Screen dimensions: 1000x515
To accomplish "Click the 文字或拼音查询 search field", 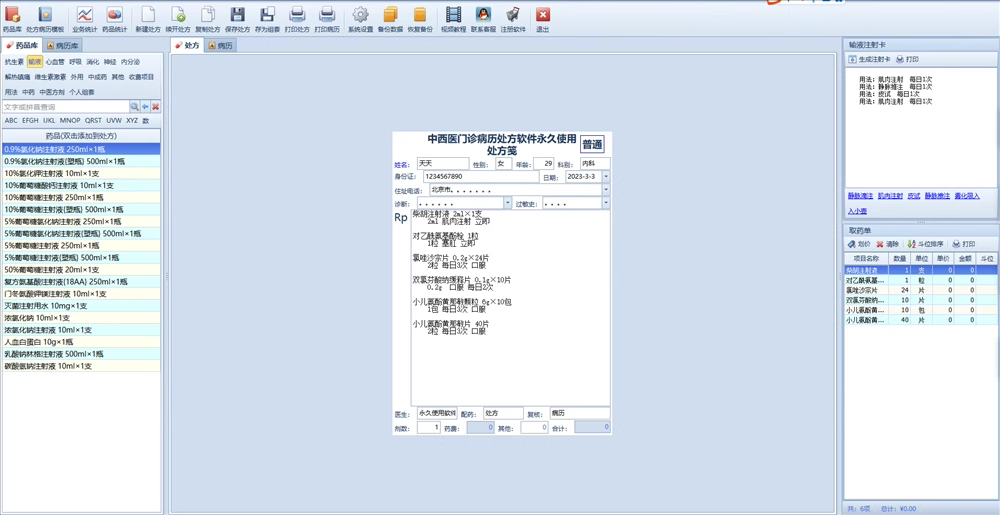I will click(x=66, y=106).
